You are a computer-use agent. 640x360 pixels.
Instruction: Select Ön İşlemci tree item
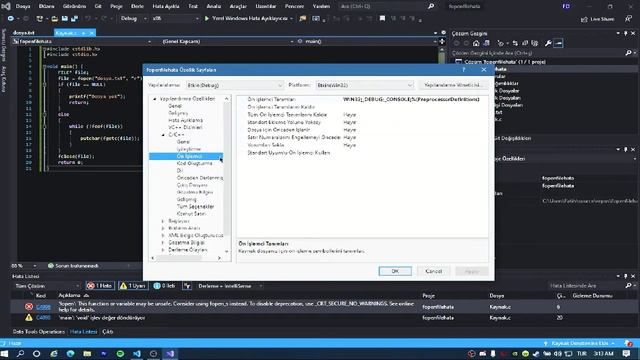(x=189, y=156)
